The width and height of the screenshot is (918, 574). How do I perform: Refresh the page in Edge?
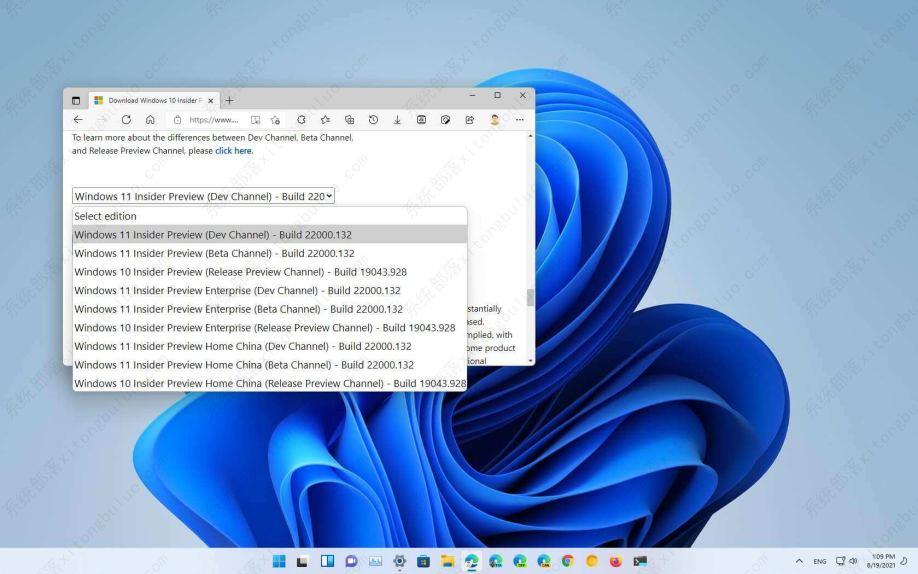(x=126, y=119)
